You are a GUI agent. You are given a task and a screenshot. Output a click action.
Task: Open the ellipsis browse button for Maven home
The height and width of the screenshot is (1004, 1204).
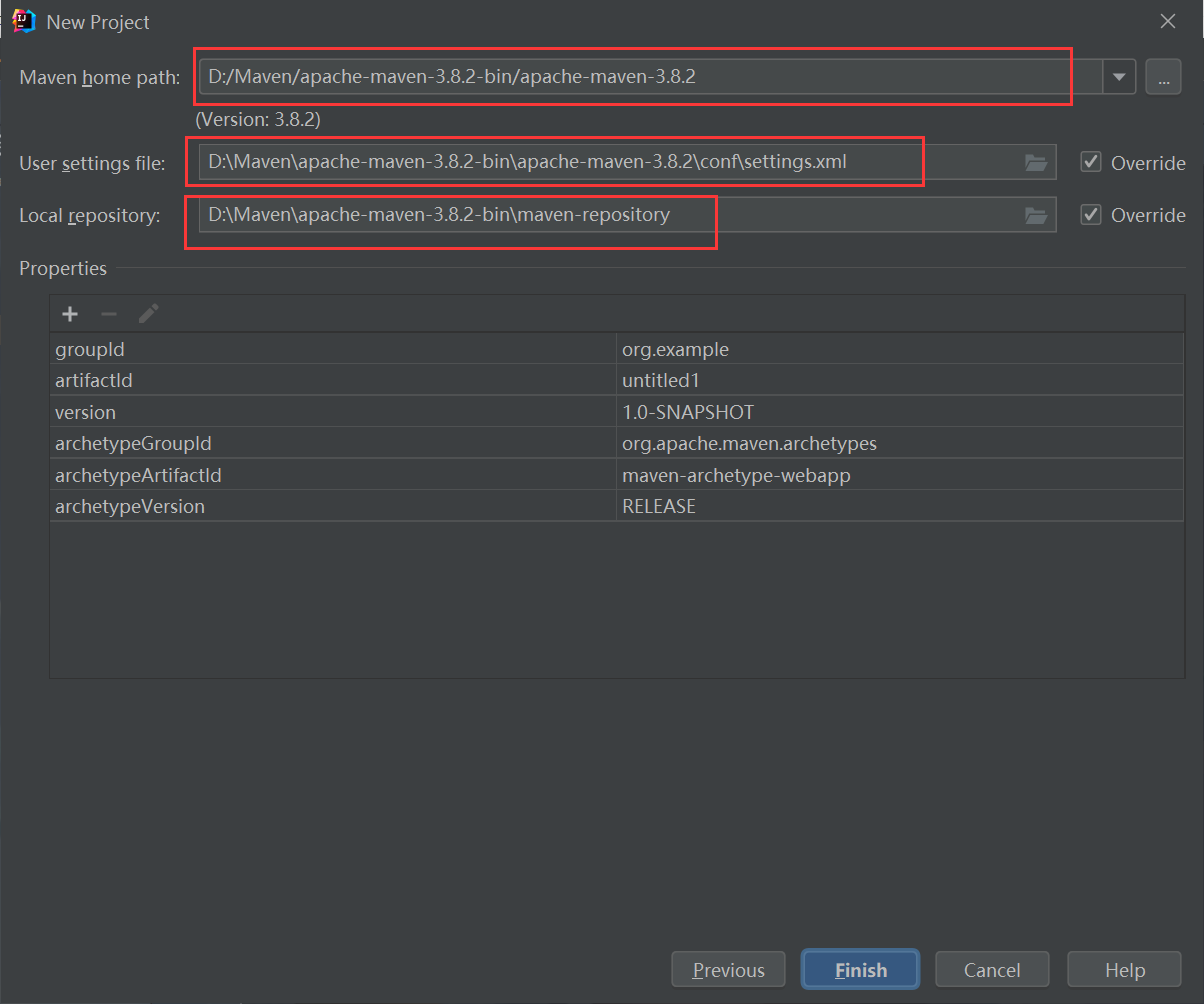coord(1163,77)
